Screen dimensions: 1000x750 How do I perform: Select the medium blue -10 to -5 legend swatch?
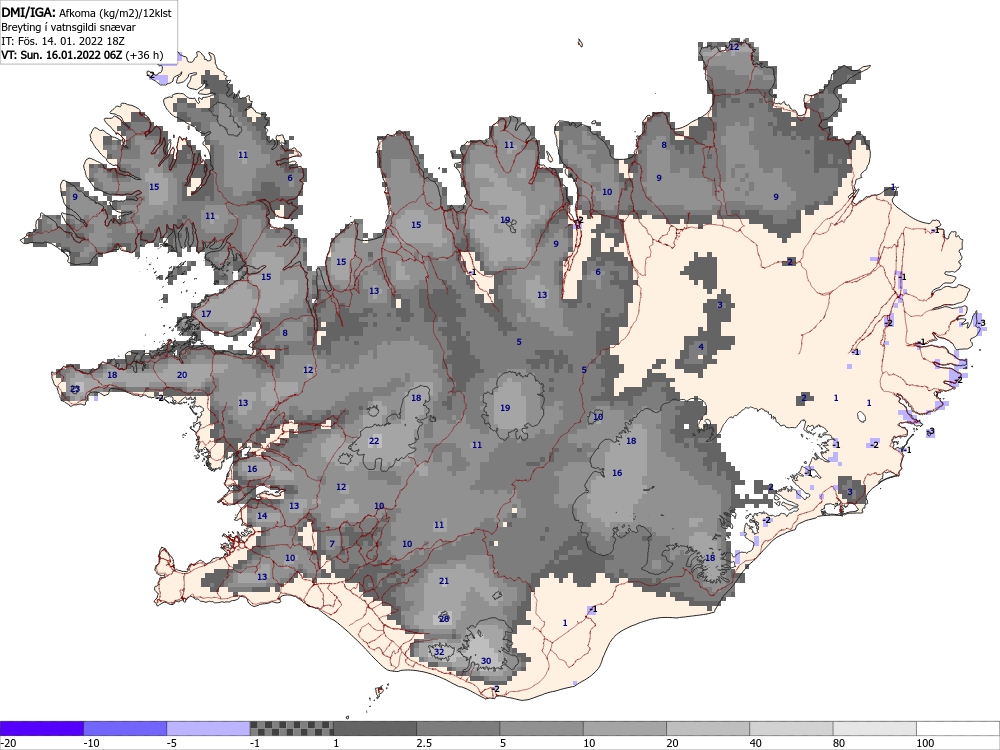125,728
